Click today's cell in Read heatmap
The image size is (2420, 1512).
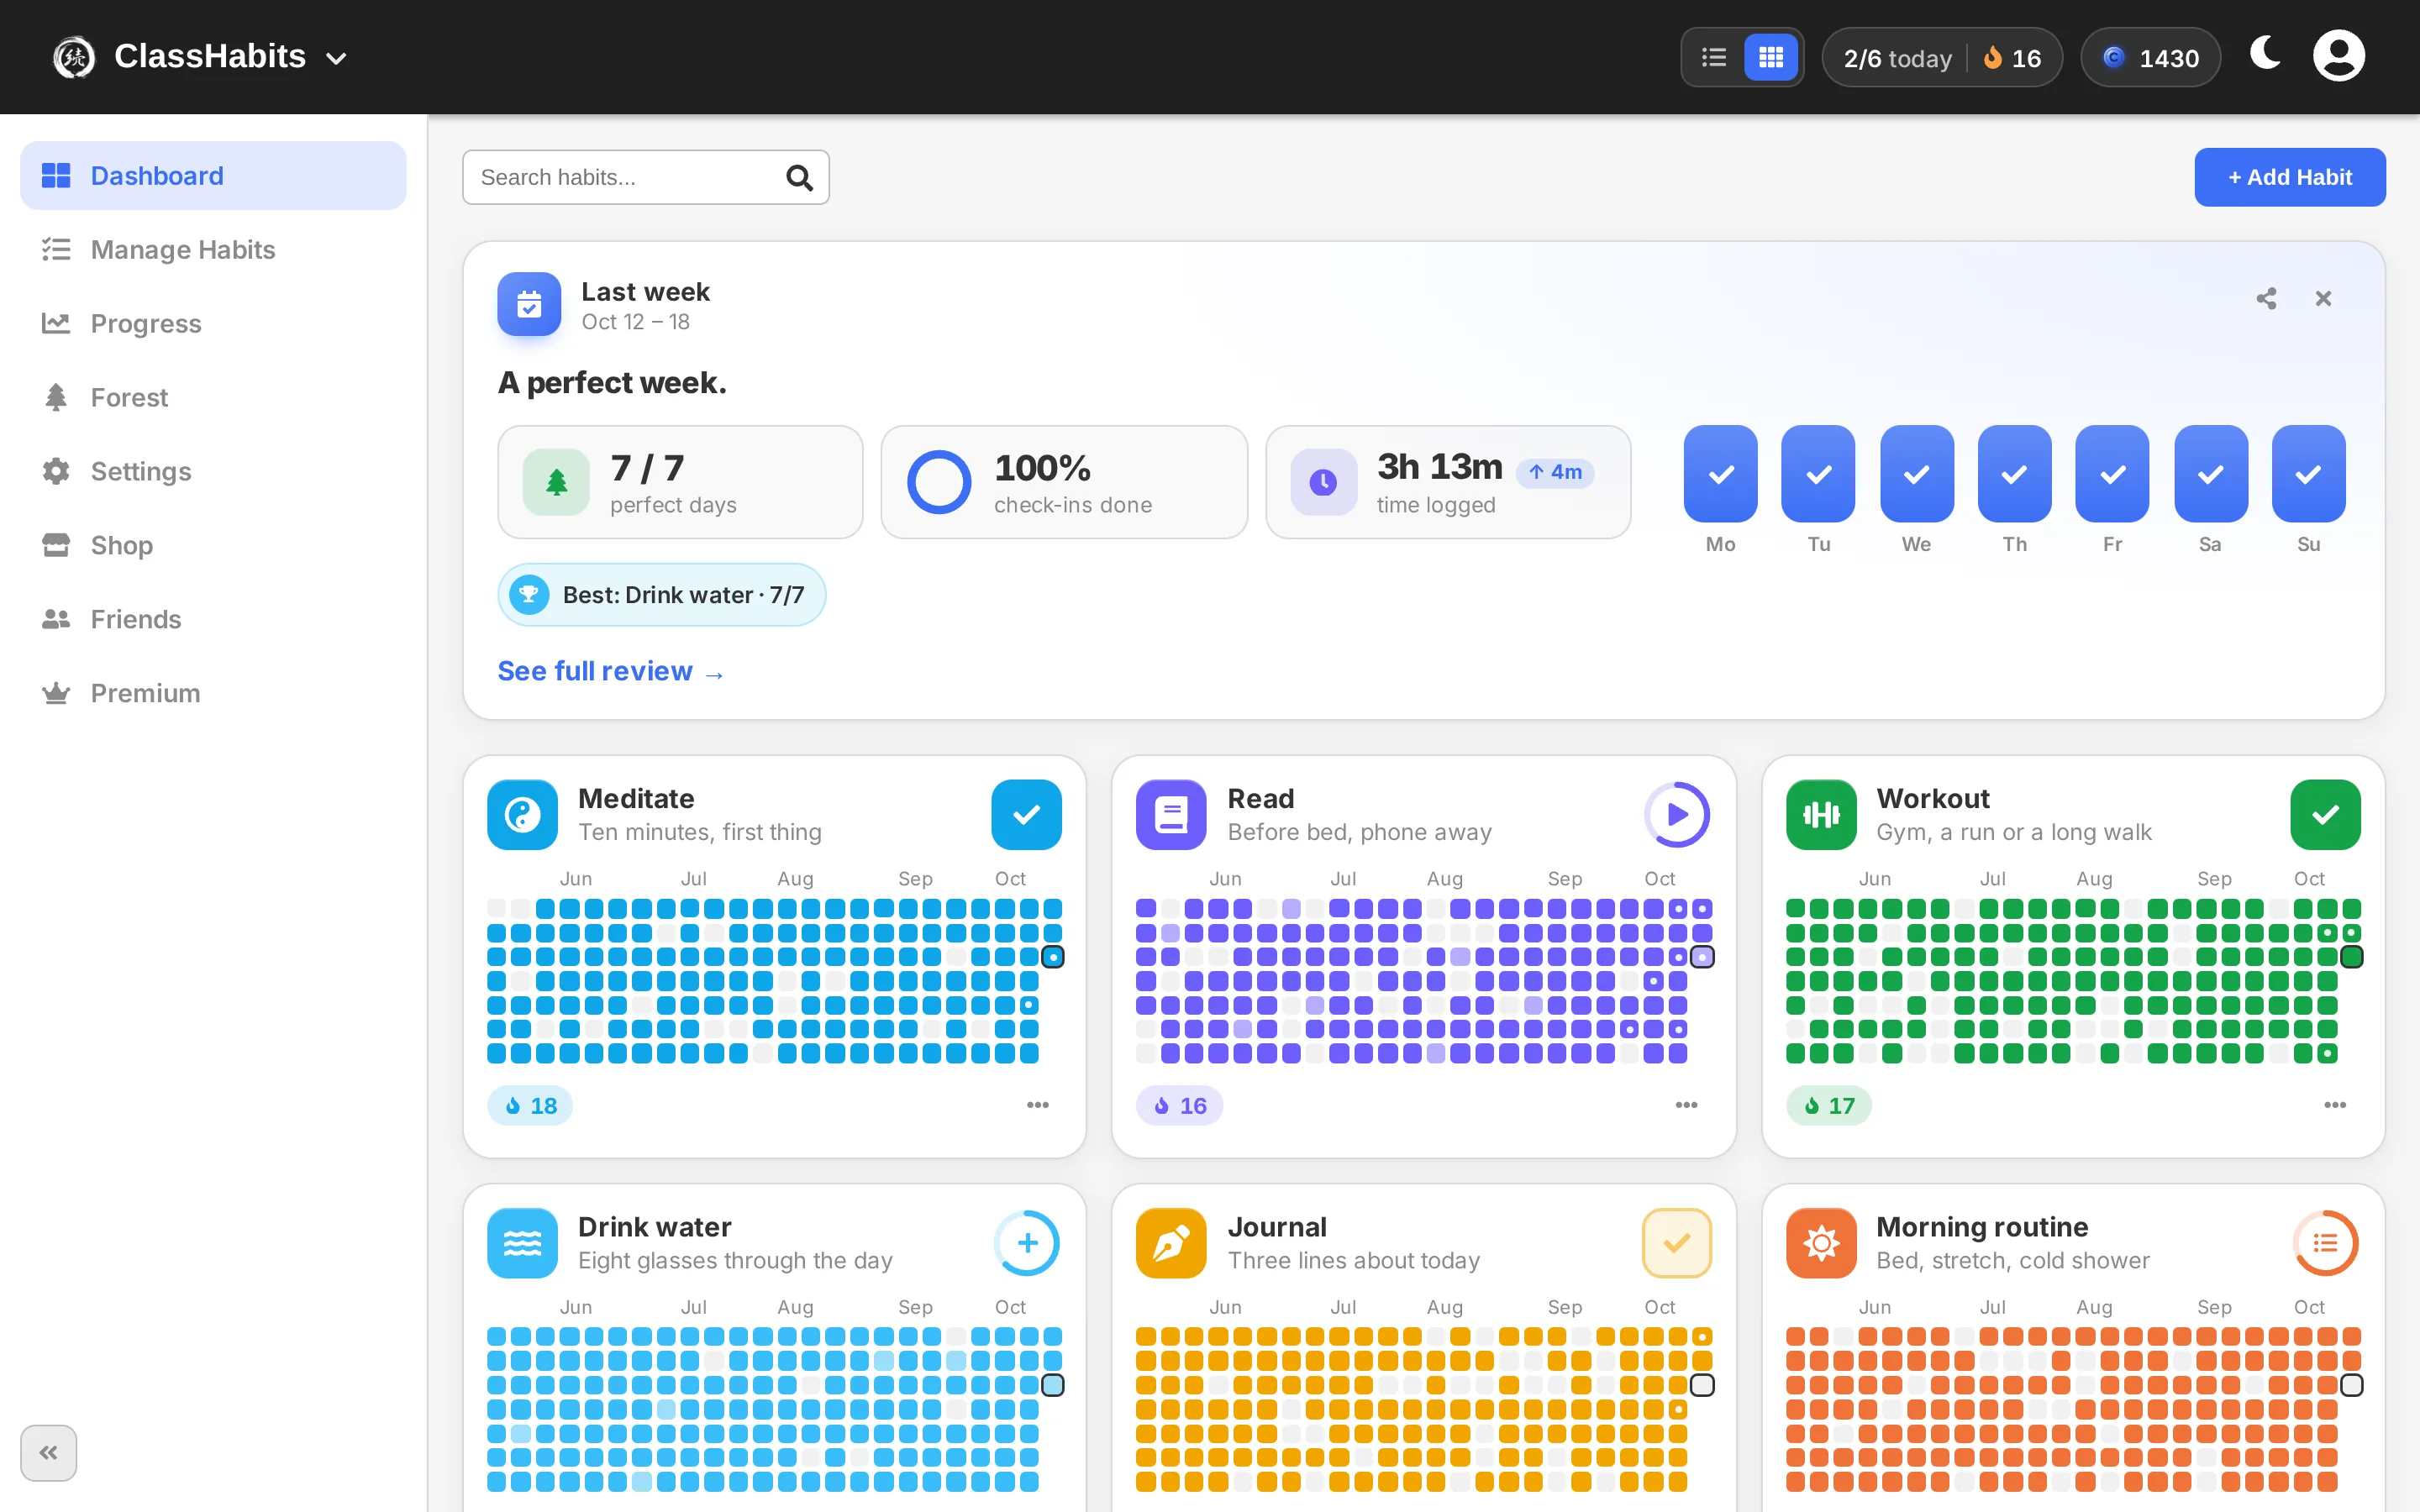coord(1702,957)
